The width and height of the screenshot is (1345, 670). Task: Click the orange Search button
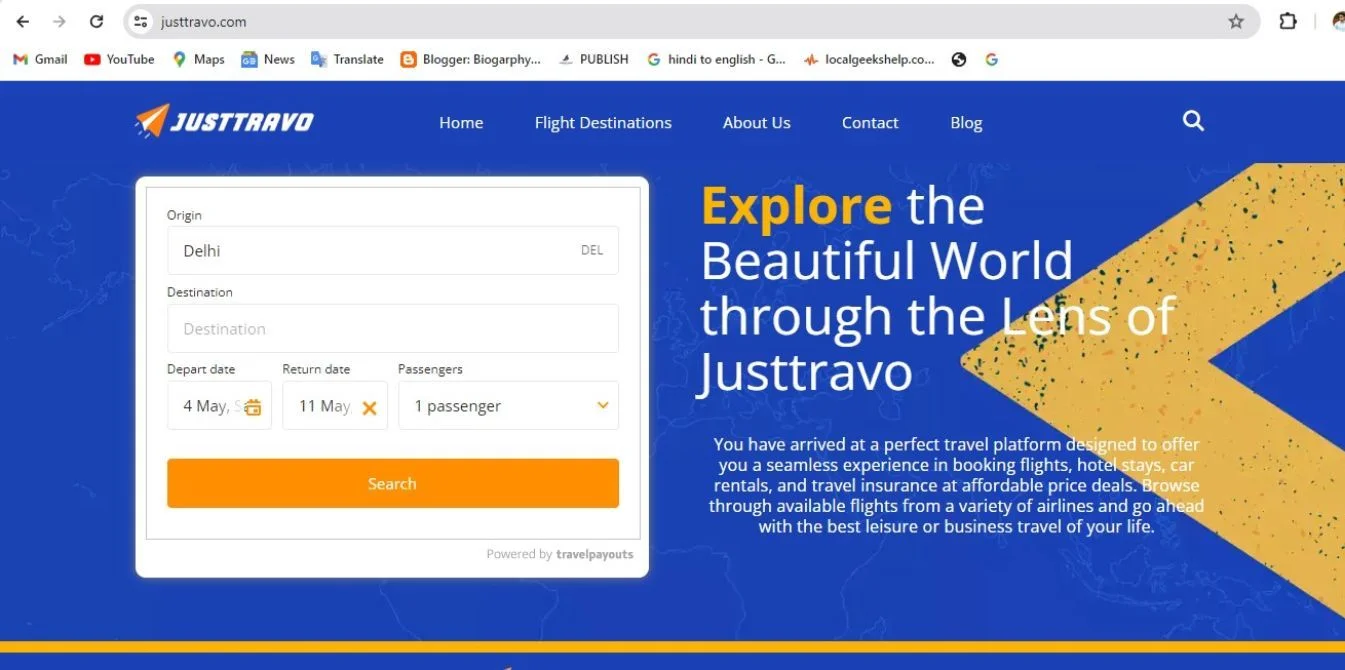pyautogui.click(x=393, y=483)
